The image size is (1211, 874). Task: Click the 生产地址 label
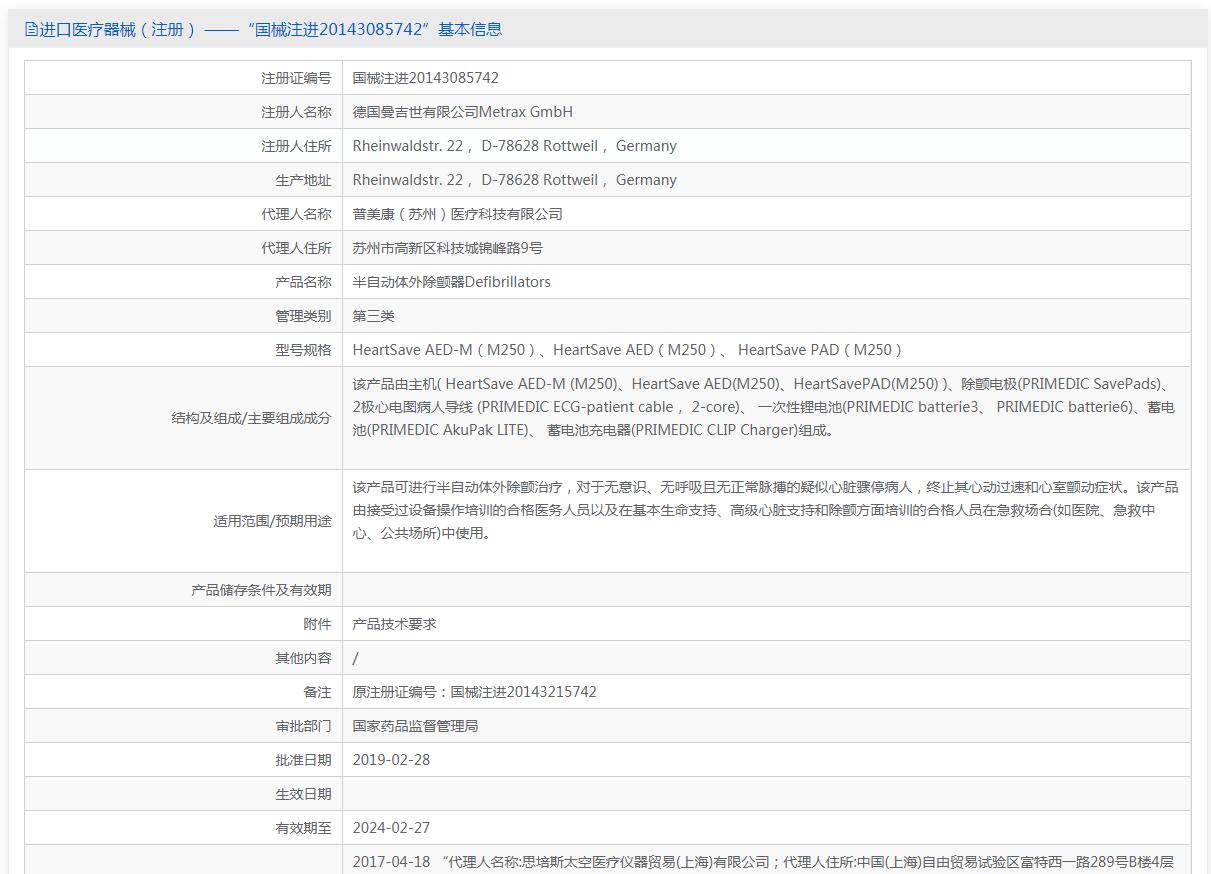pos(303,180)
